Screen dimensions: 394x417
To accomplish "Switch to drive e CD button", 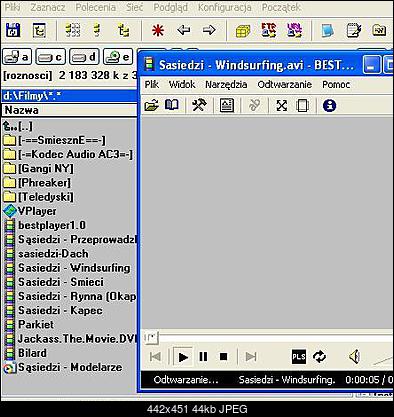I will [118, 57].
